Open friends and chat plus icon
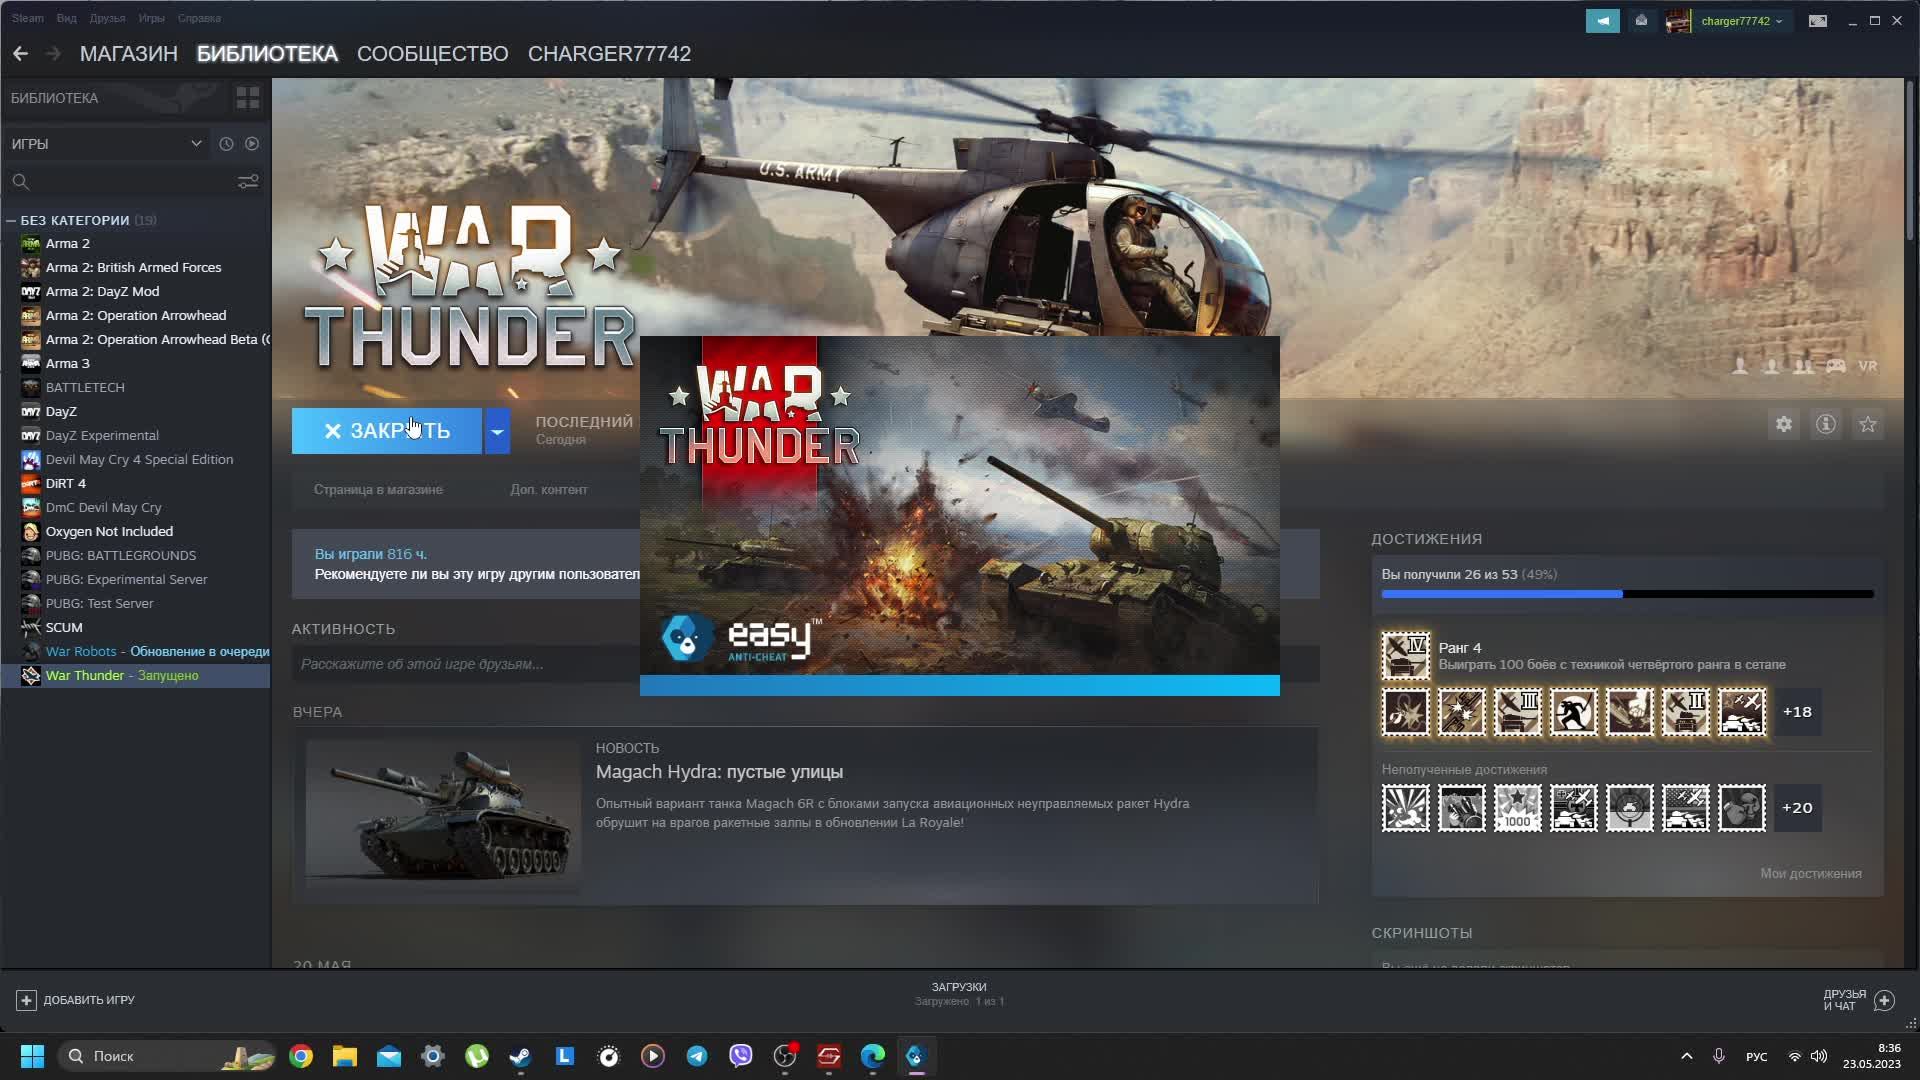This screenshot has width=1920, height=1080. coord(1884,1000)
